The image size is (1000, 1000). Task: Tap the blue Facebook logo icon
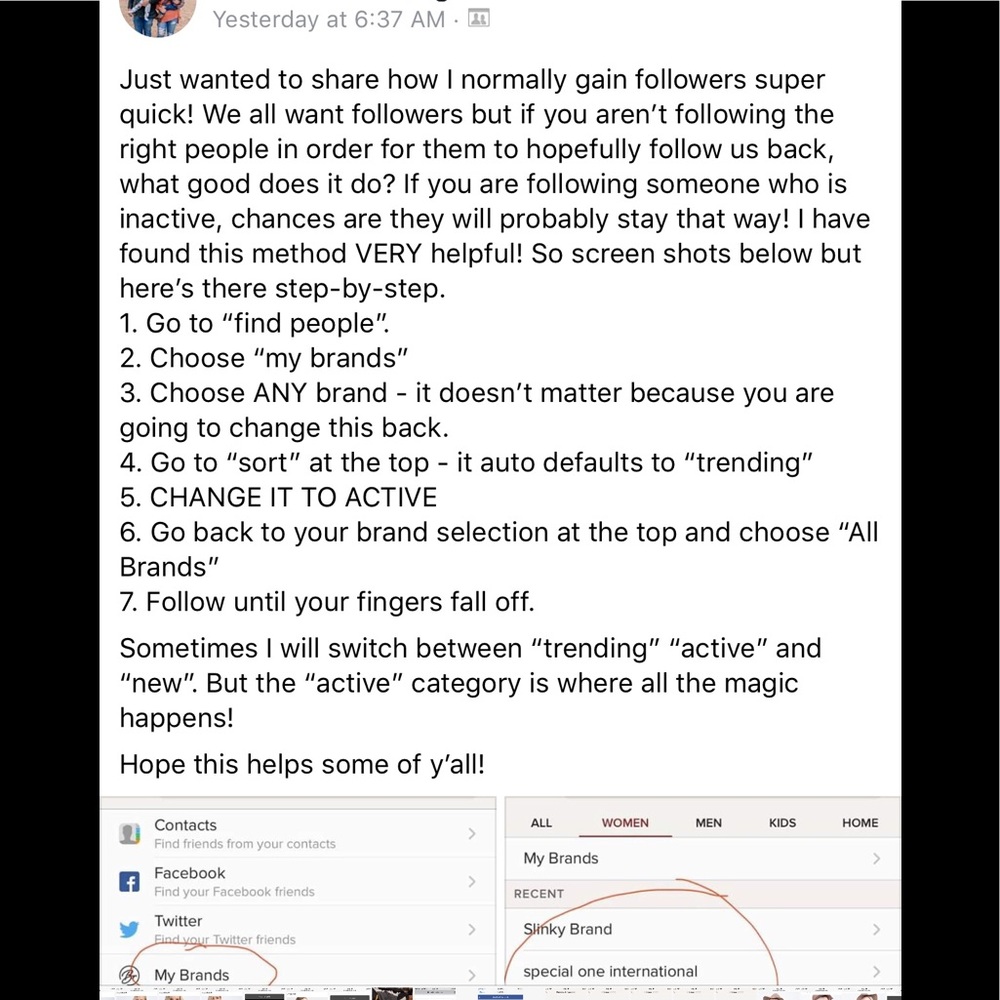129,882
